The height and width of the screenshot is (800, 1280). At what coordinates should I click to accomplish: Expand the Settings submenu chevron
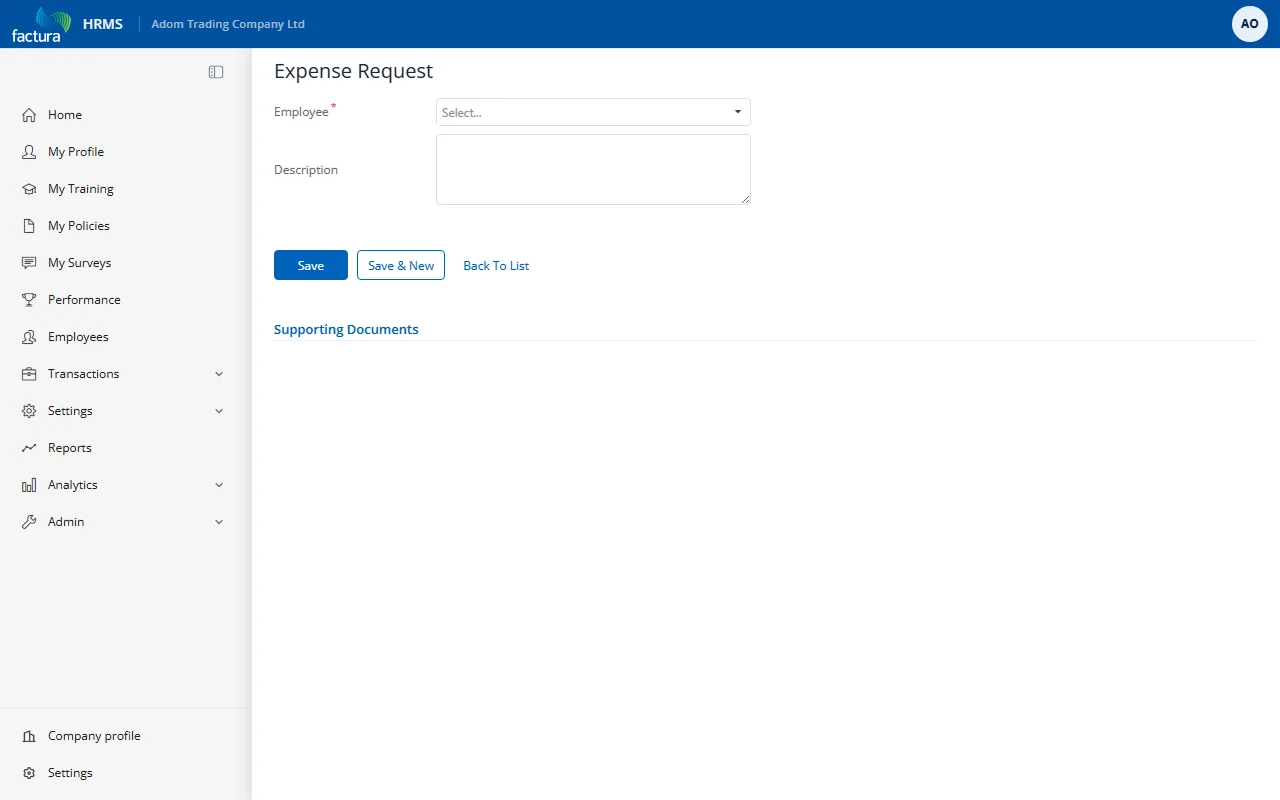[219, 411]
